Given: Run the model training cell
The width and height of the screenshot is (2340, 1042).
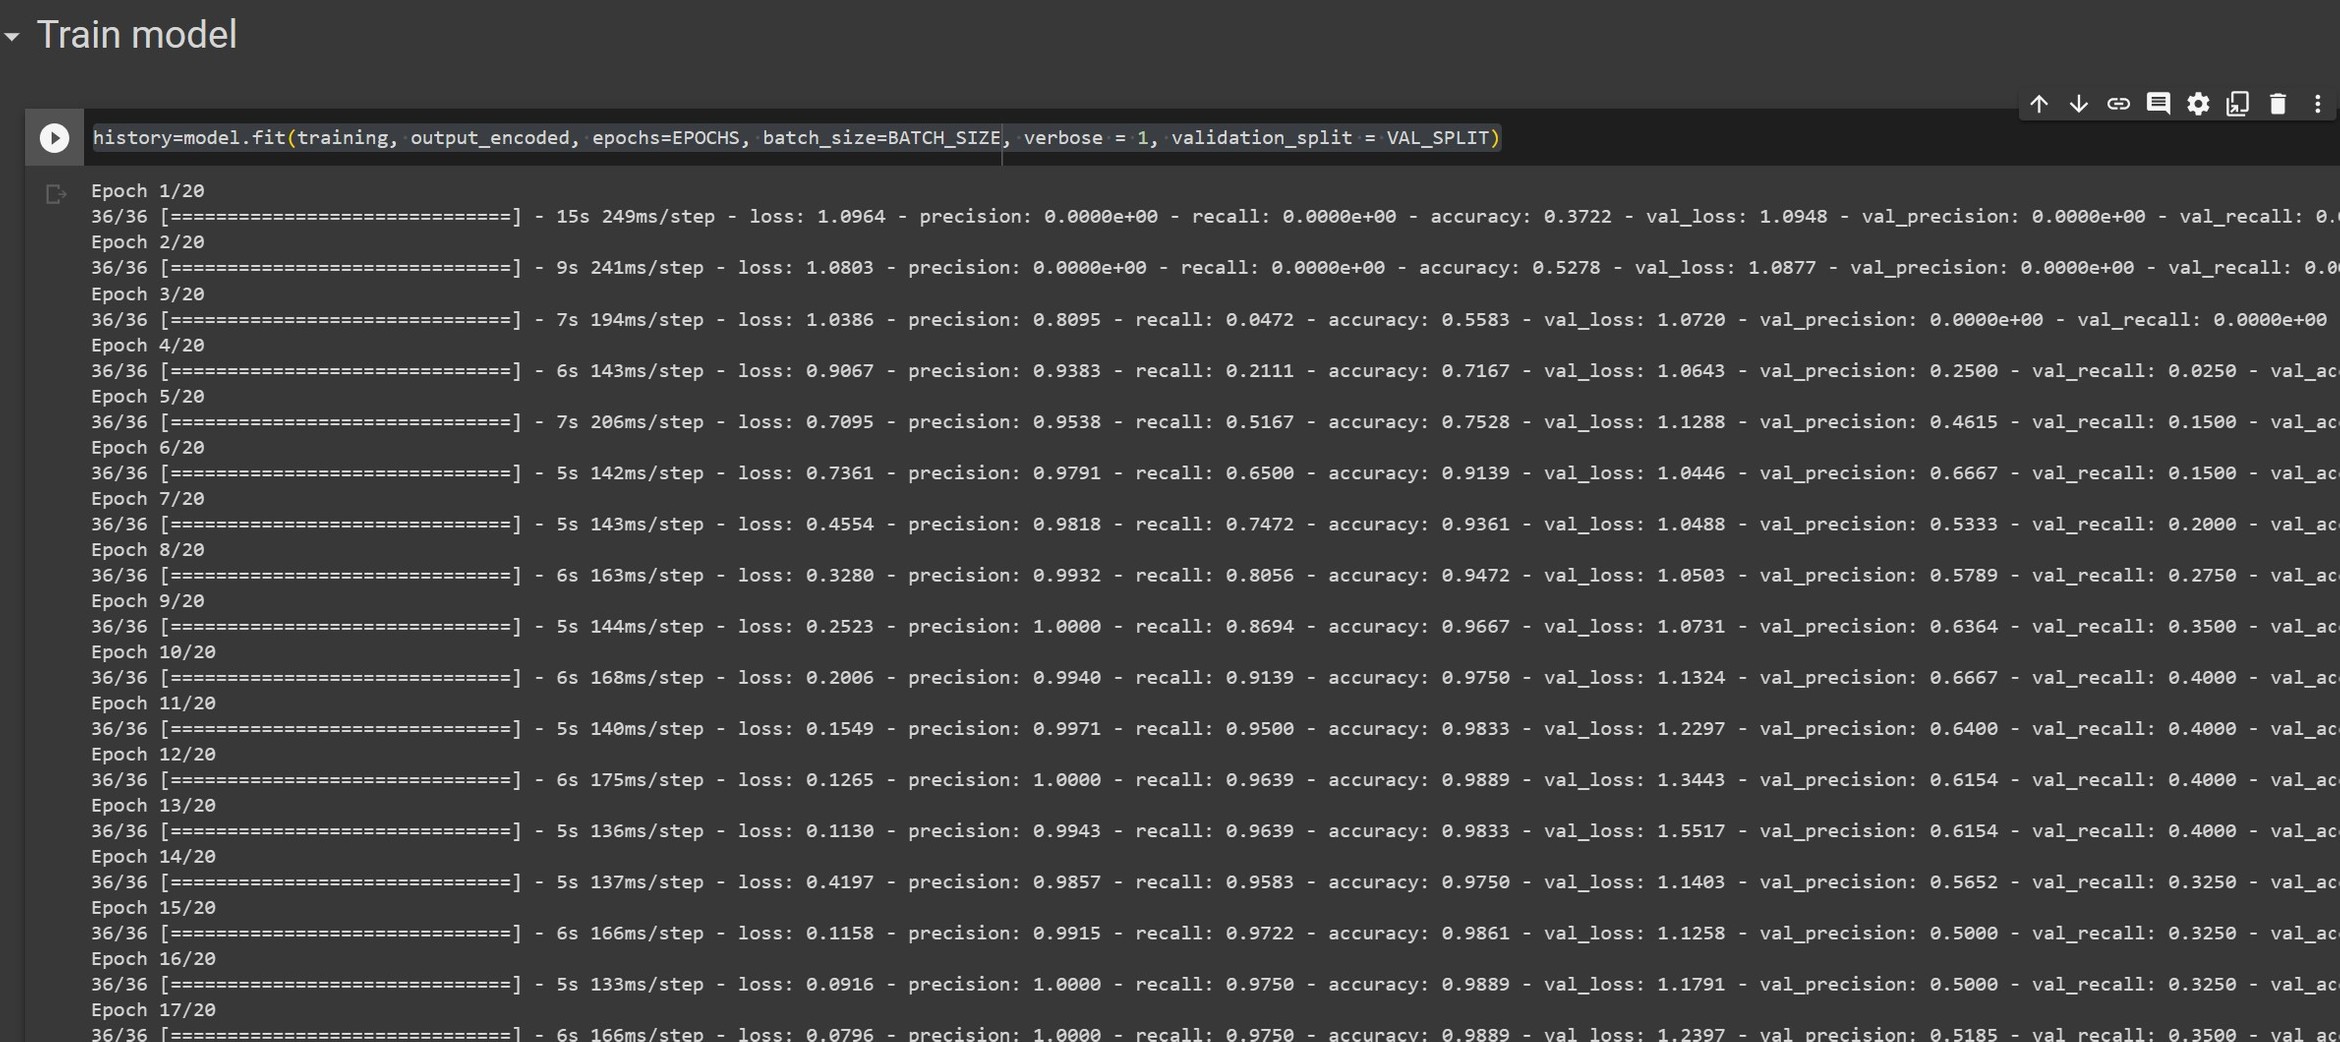Looking at the screenshot, I should coord(53,137).
